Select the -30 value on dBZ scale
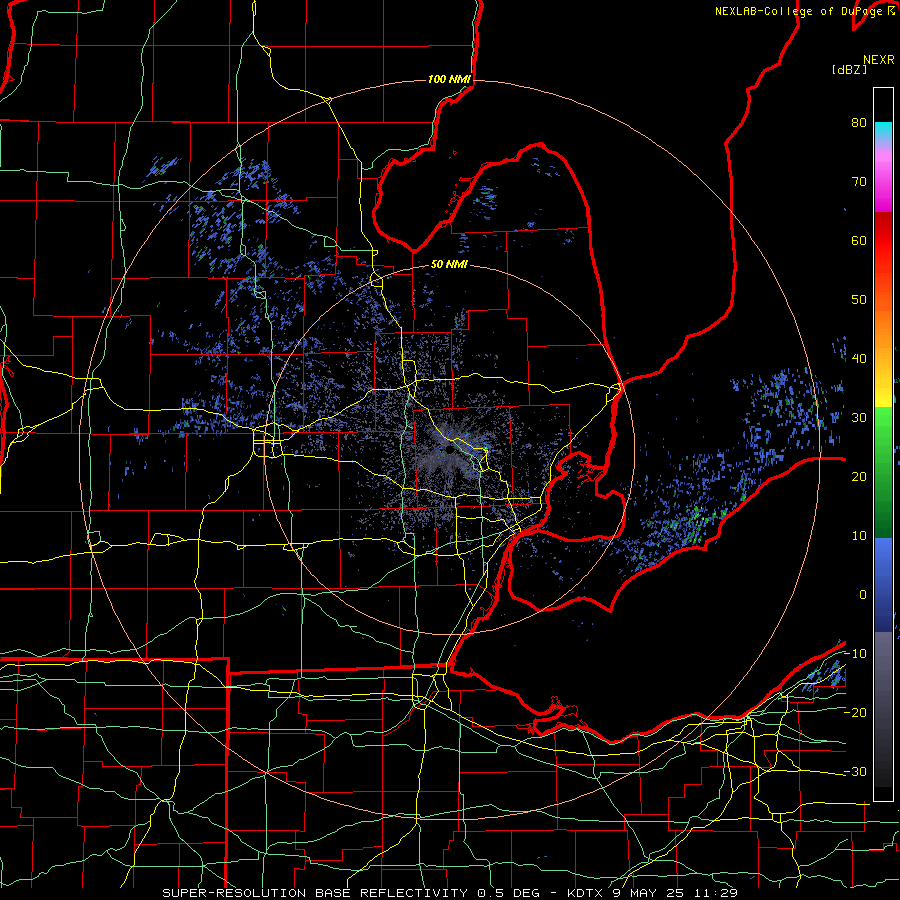Viewport: 900px width, 900px height. (x=855, y=772)
